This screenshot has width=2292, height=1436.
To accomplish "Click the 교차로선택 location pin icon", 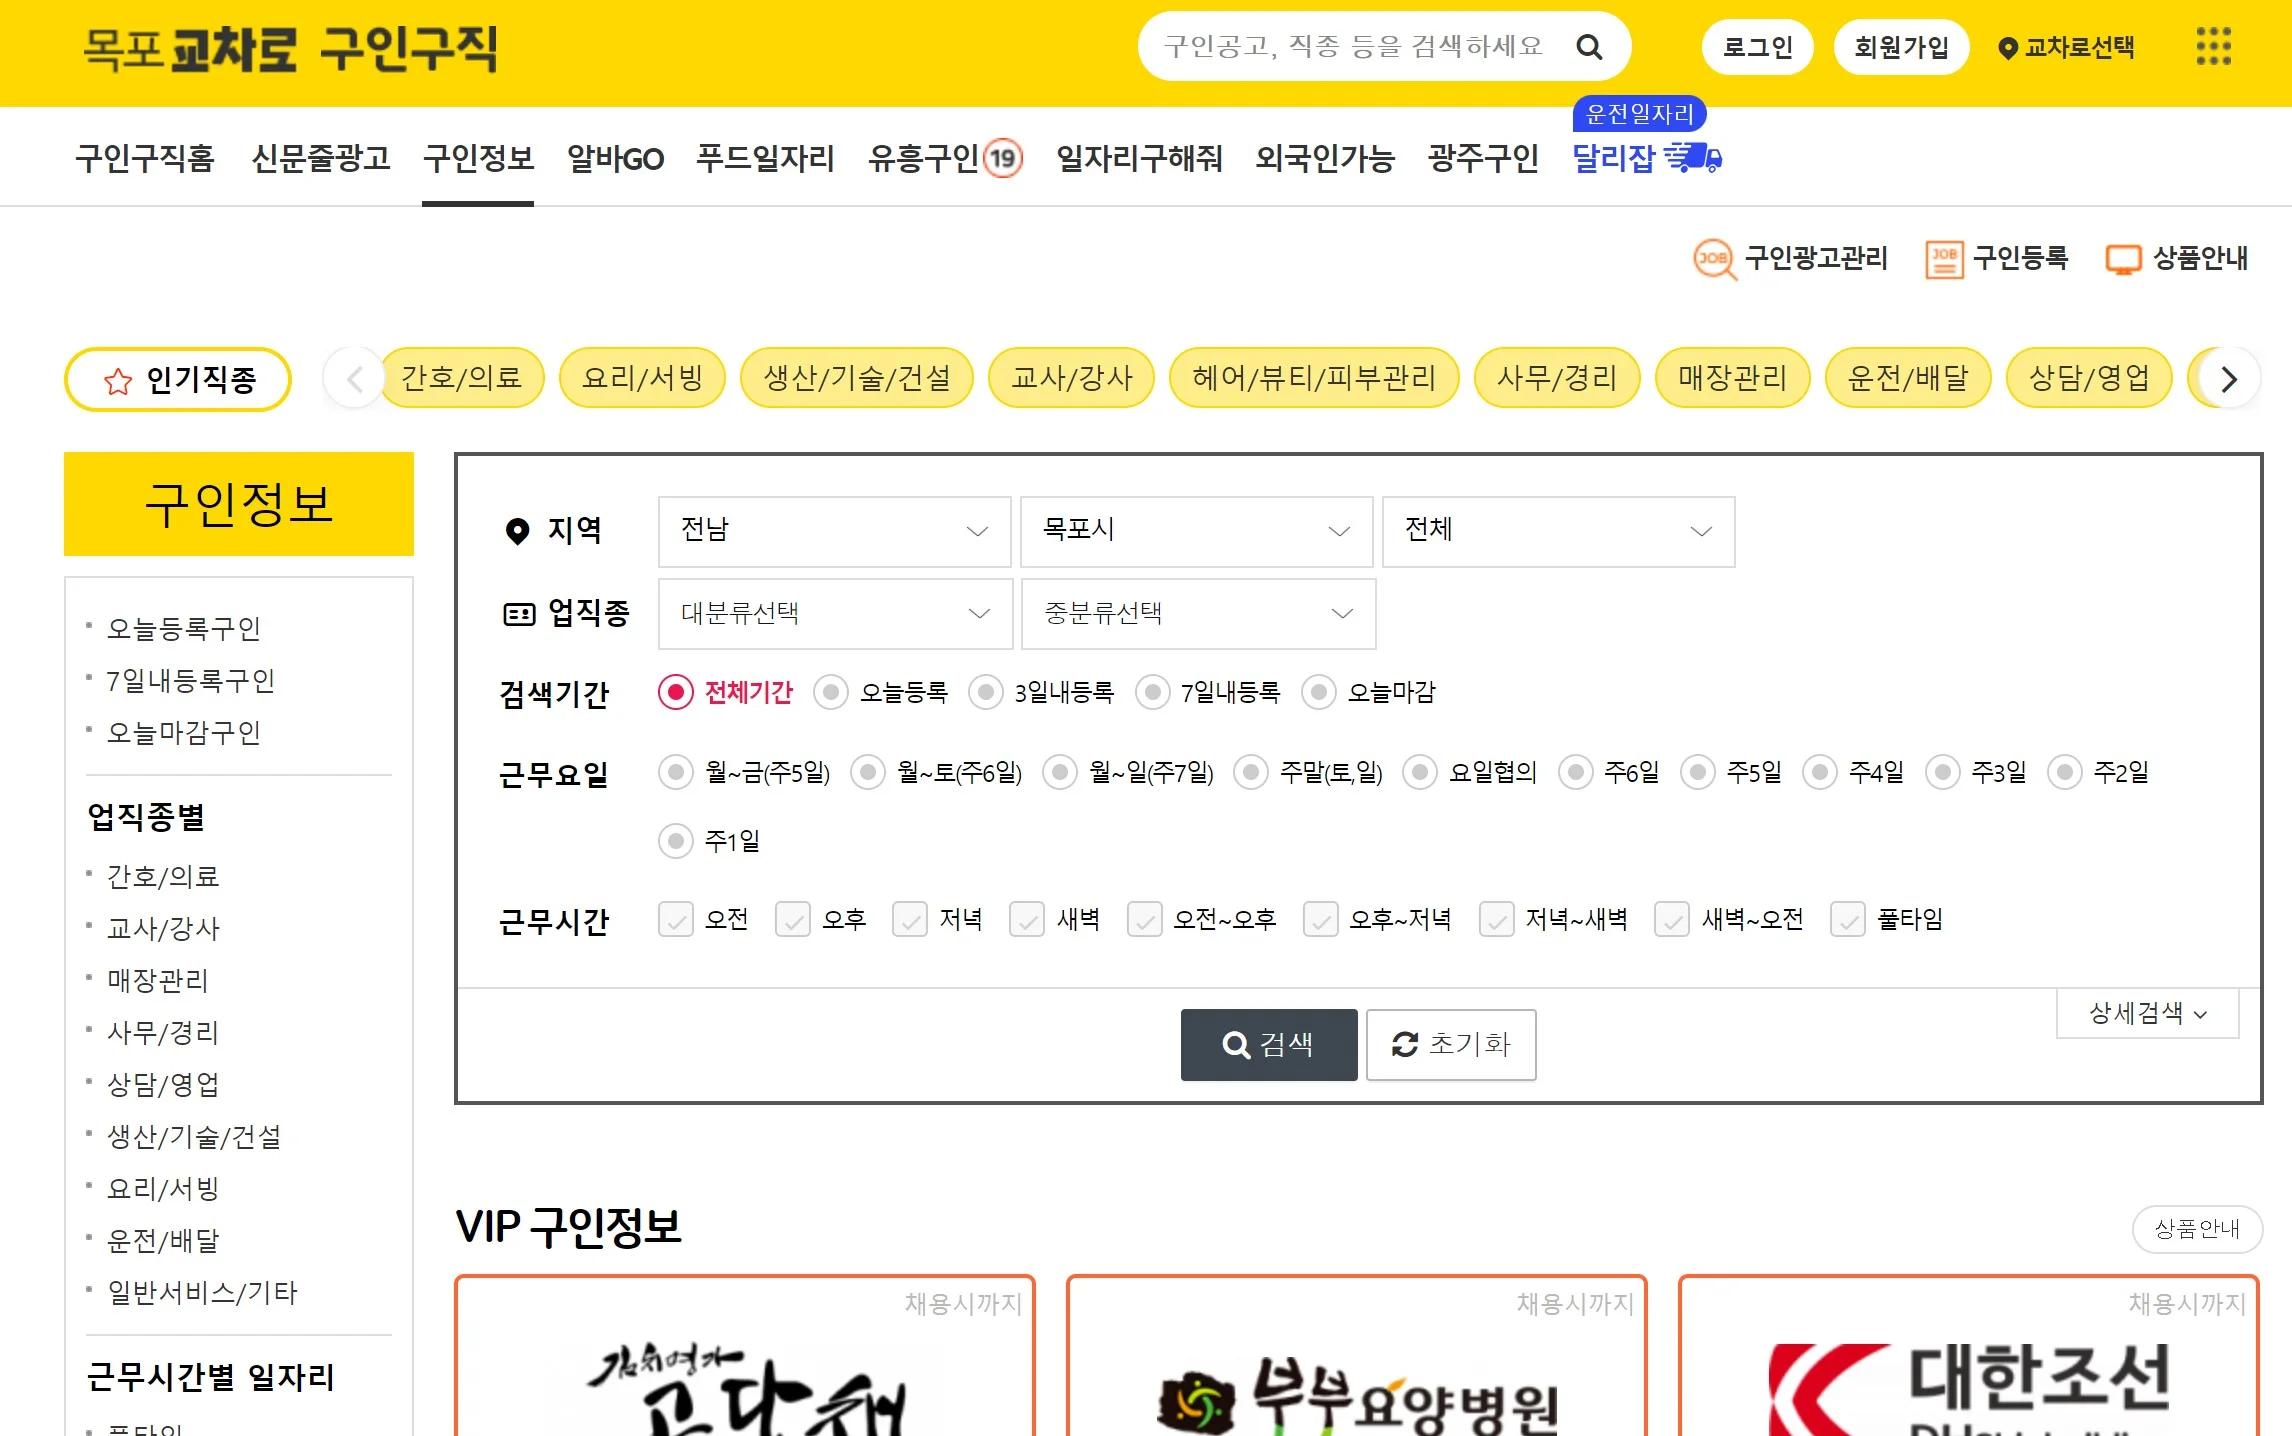I will 2006,48.
